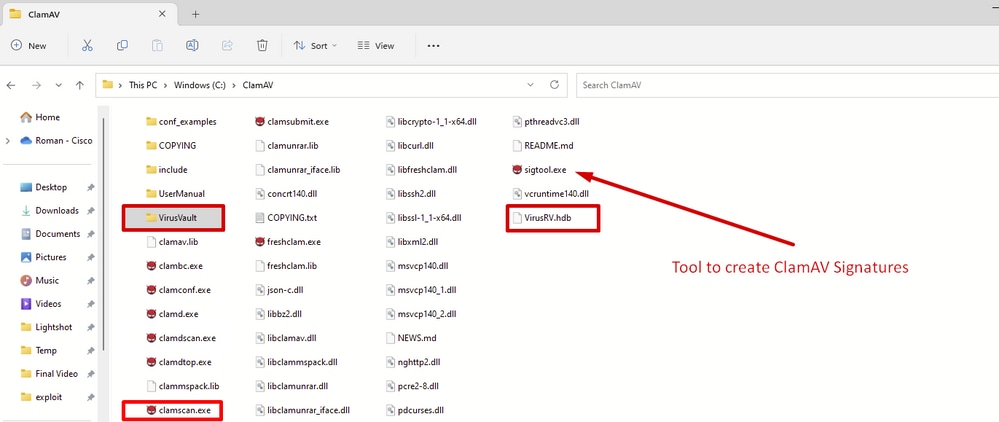Select clamdscan.exe file
Viewport: 999px width, 422px height.
click(181, 338)
